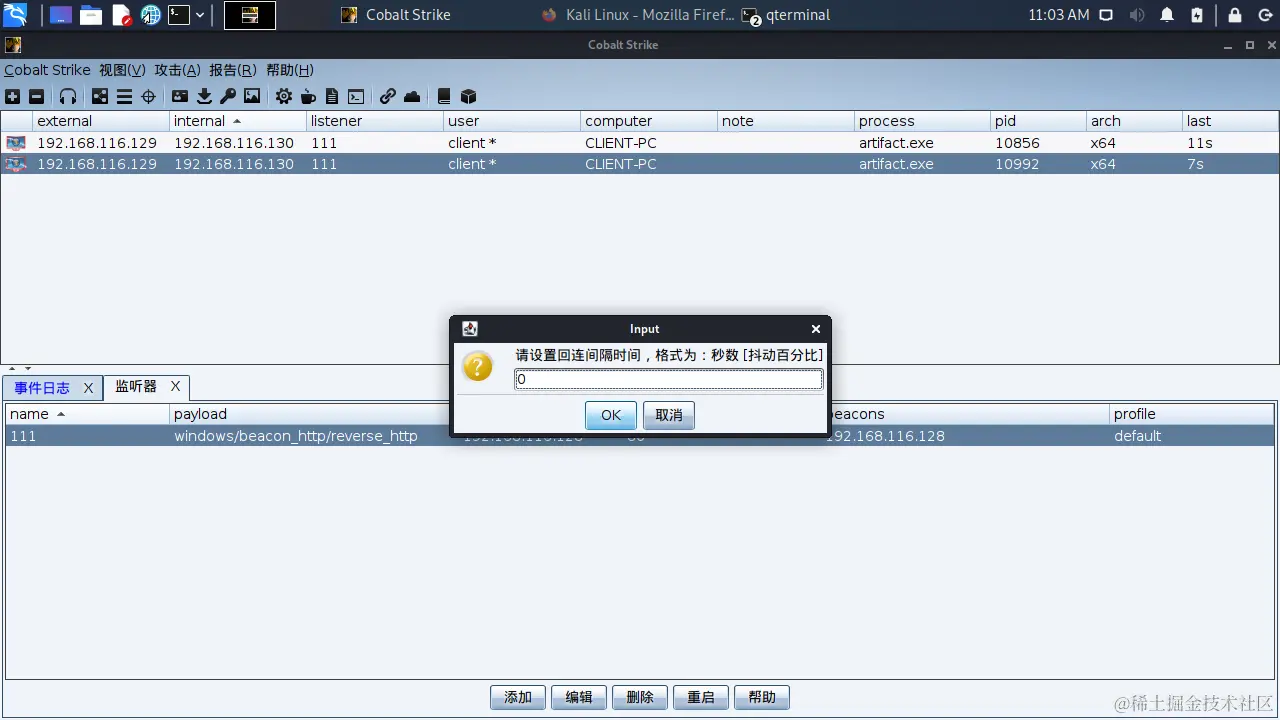
Task: Click the terminal prompt icon in toolbar
Action: (x=356, y=97)
